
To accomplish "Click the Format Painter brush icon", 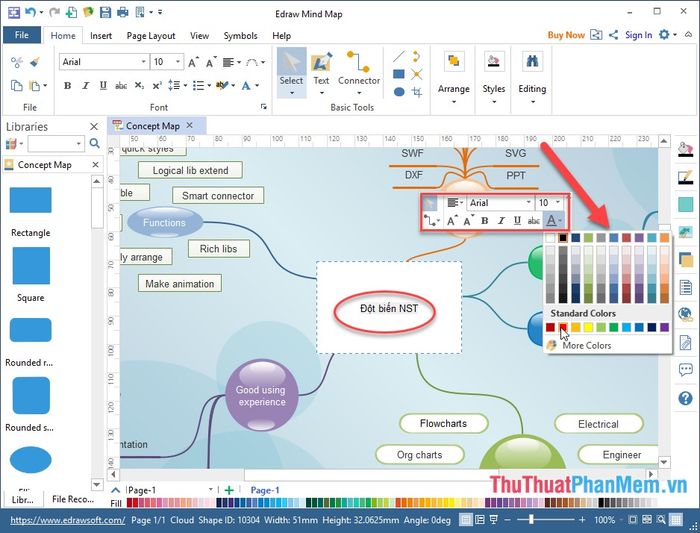I will 35,62.
